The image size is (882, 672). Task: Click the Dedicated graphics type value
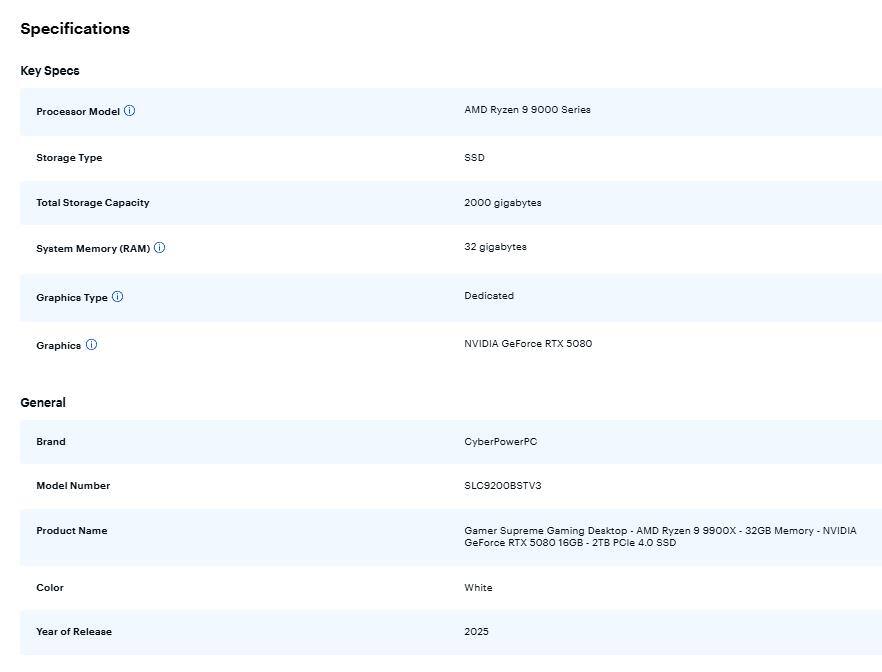tap(489, 296)
